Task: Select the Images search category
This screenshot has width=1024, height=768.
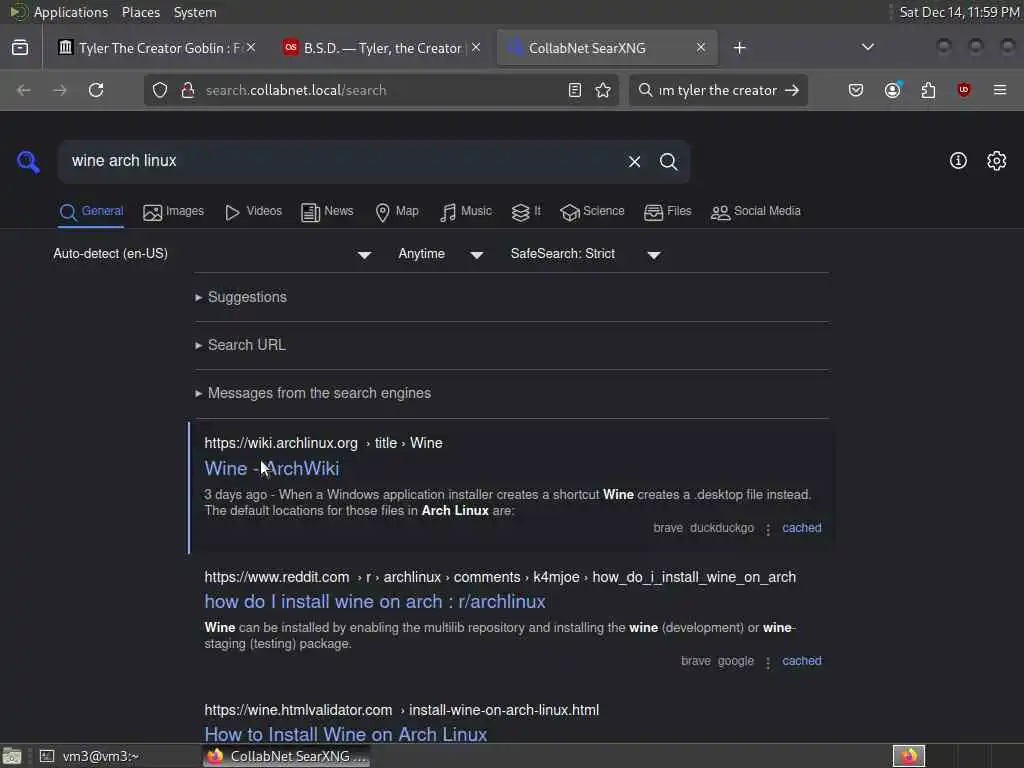Action: tap(174, 212)
